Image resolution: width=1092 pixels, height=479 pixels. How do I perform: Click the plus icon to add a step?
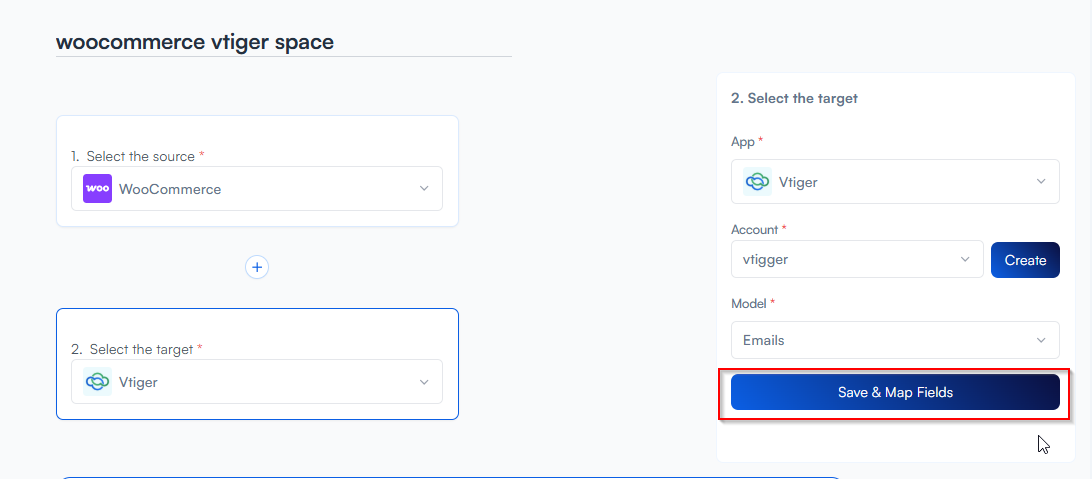pos(257,267)
